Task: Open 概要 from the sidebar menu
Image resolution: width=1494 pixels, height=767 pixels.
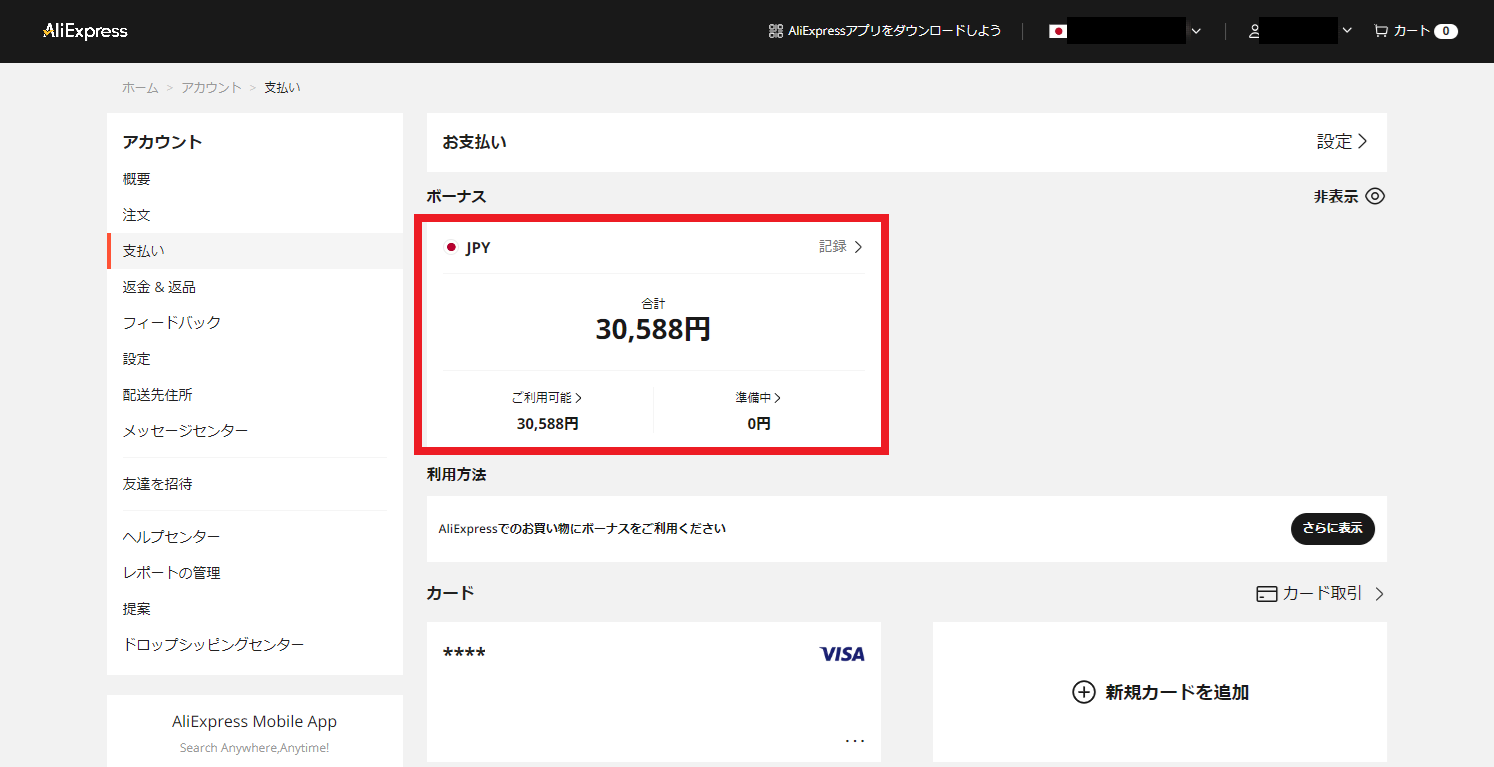Action: 136,178
